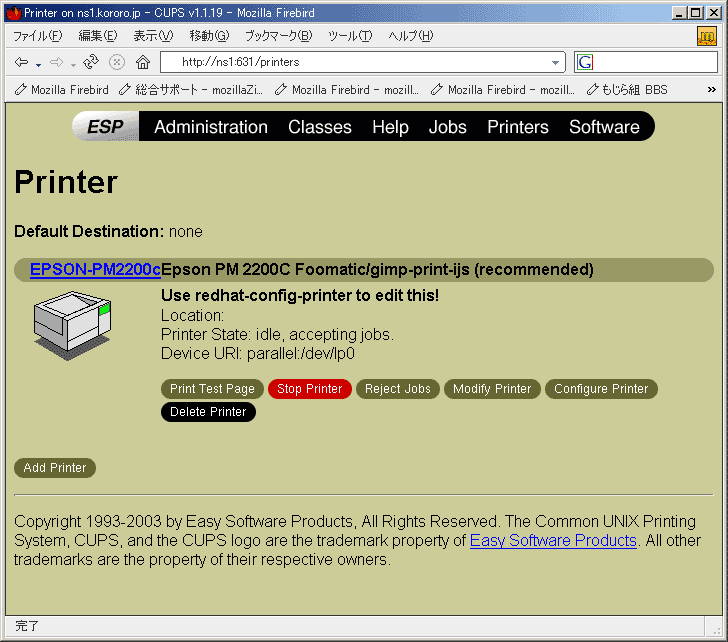Click the black Delete Printer button

tap(208, 412)
